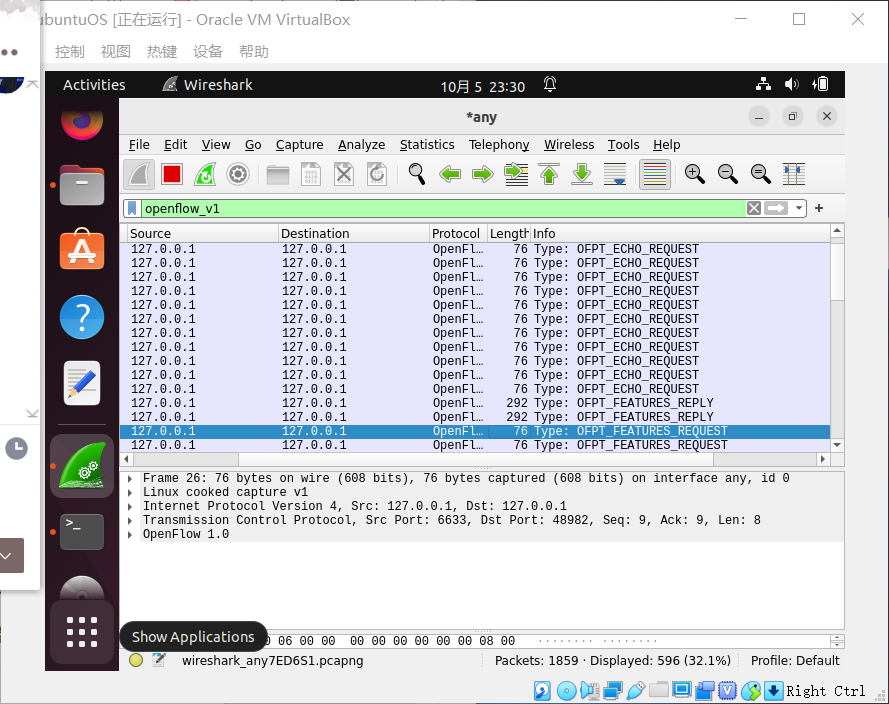Expand Internet Protocol Version 4 details
The height and width of the screenshot is (704, 889).
[130, 506]
